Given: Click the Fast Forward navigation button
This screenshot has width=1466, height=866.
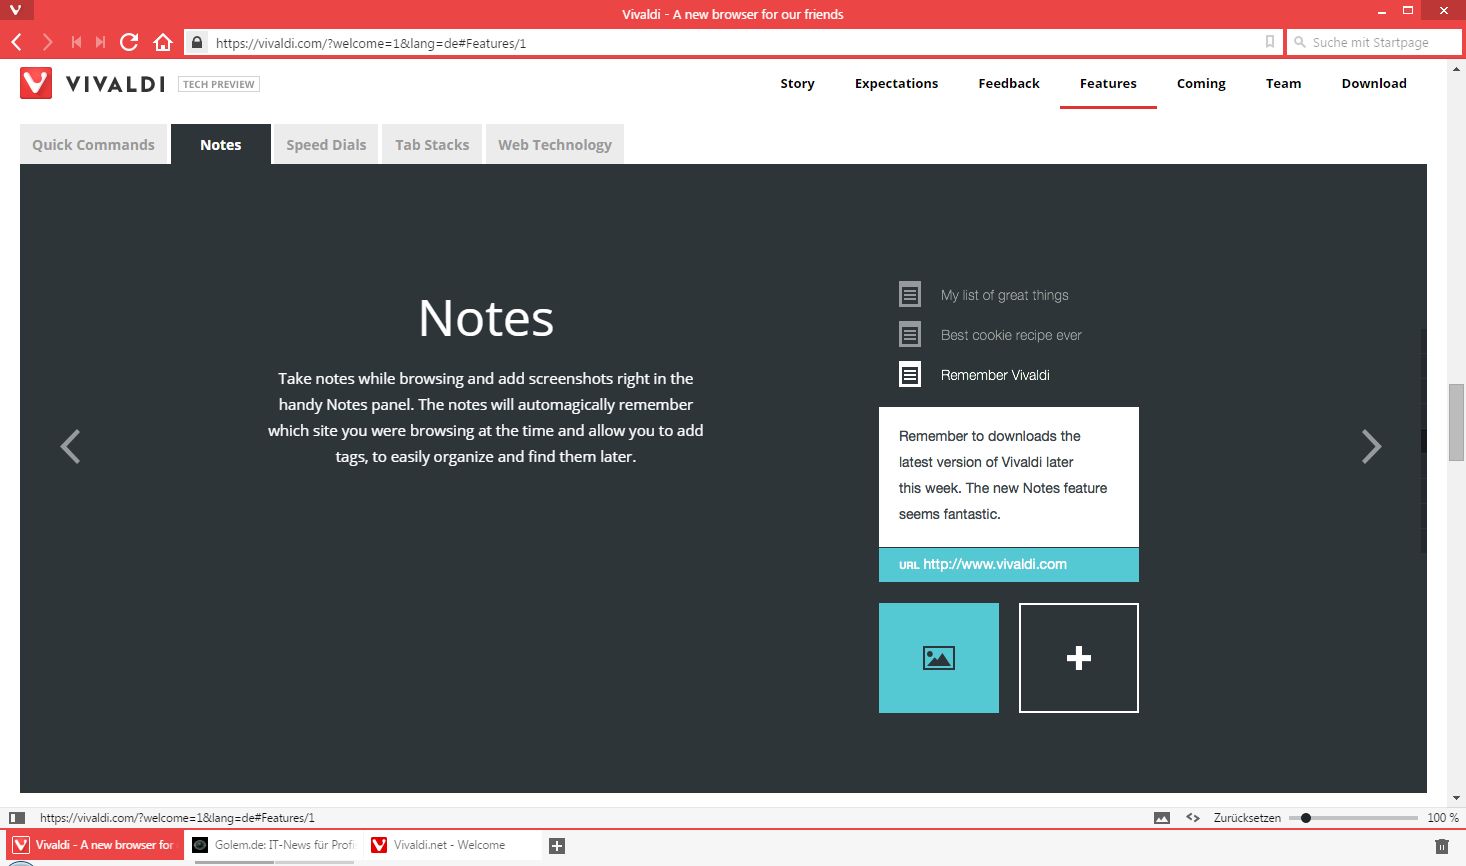Looking at the screenshot, I should point(100,42).
